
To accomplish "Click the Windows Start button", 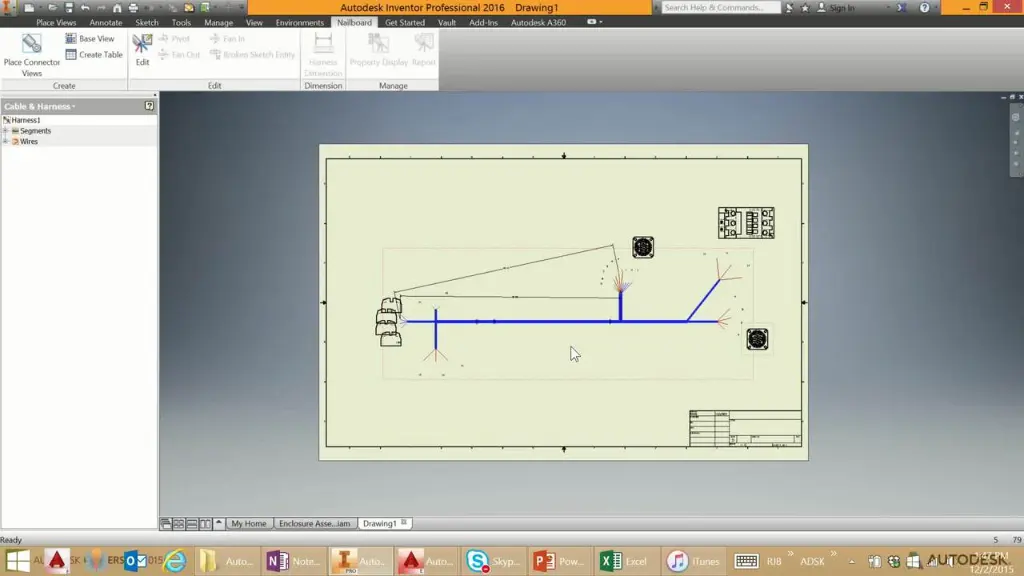I will click(17, 561).
